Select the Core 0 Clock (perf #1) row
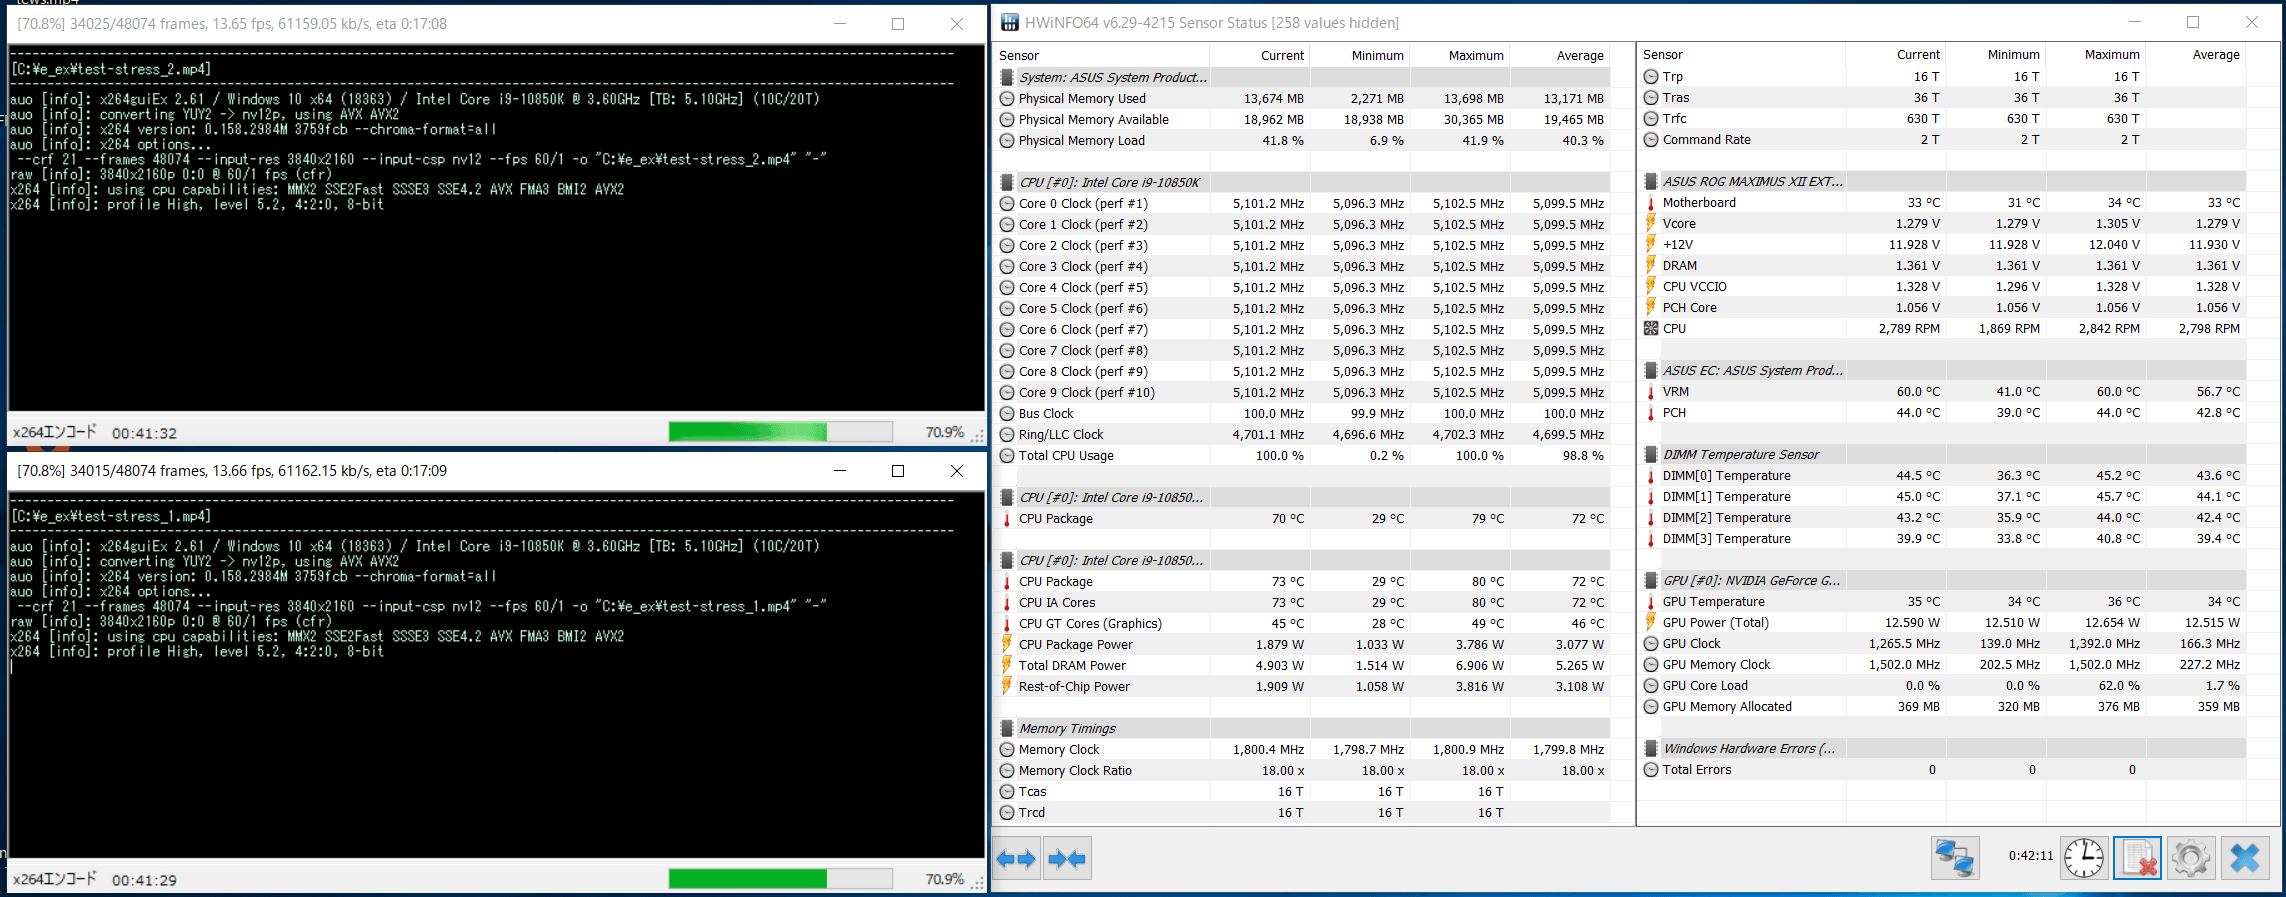The width and height of the screenshot is (2286, 897). click(x=1304, y=204)
